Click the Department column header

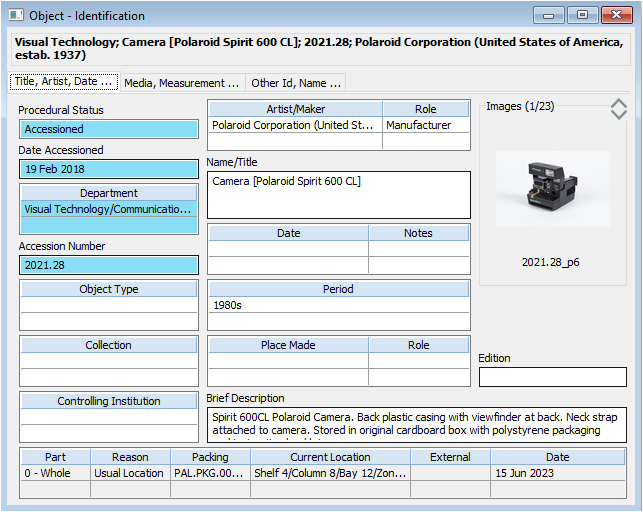(109, 193)
